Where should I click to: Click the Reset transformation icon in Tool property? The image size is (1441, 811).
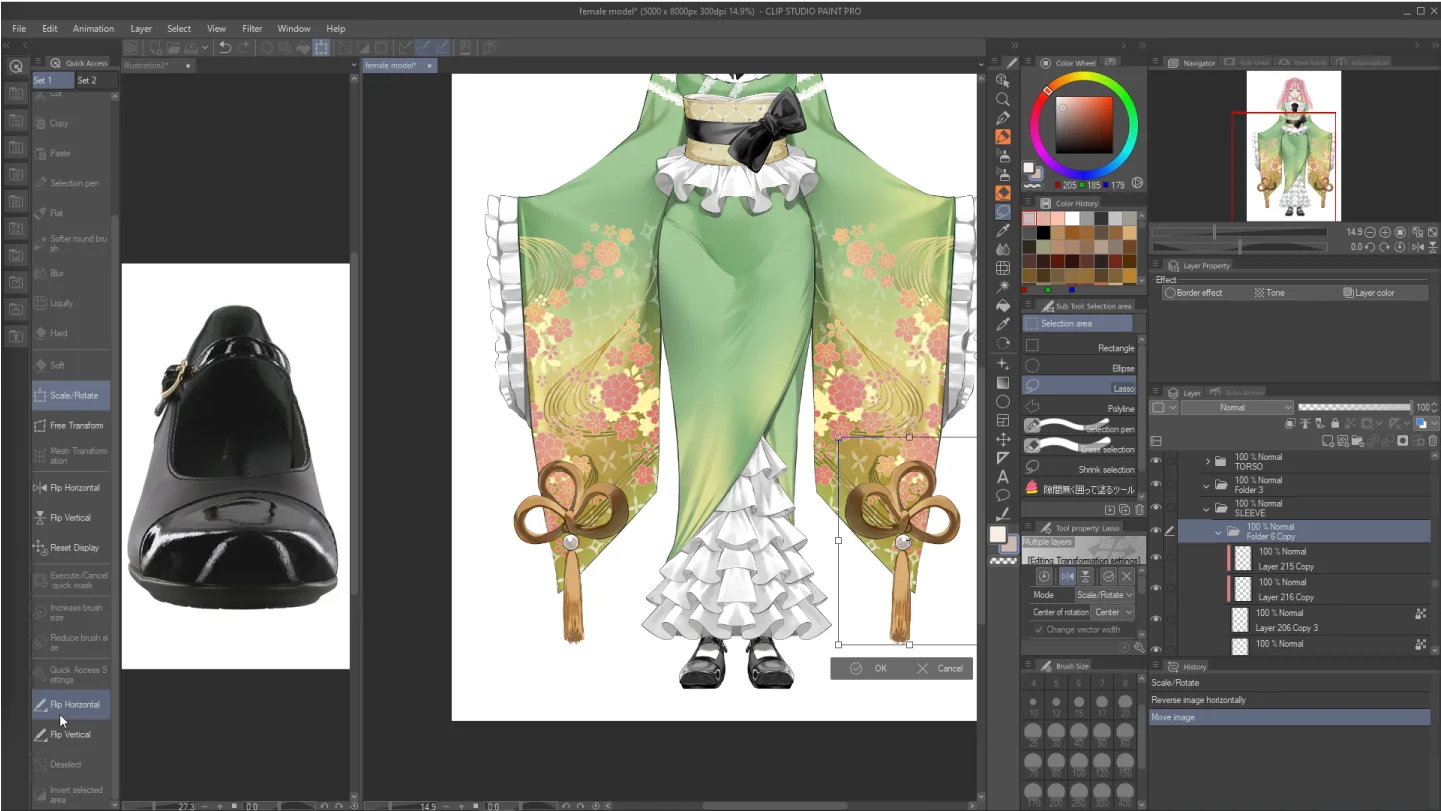(x=1044, y=577)
